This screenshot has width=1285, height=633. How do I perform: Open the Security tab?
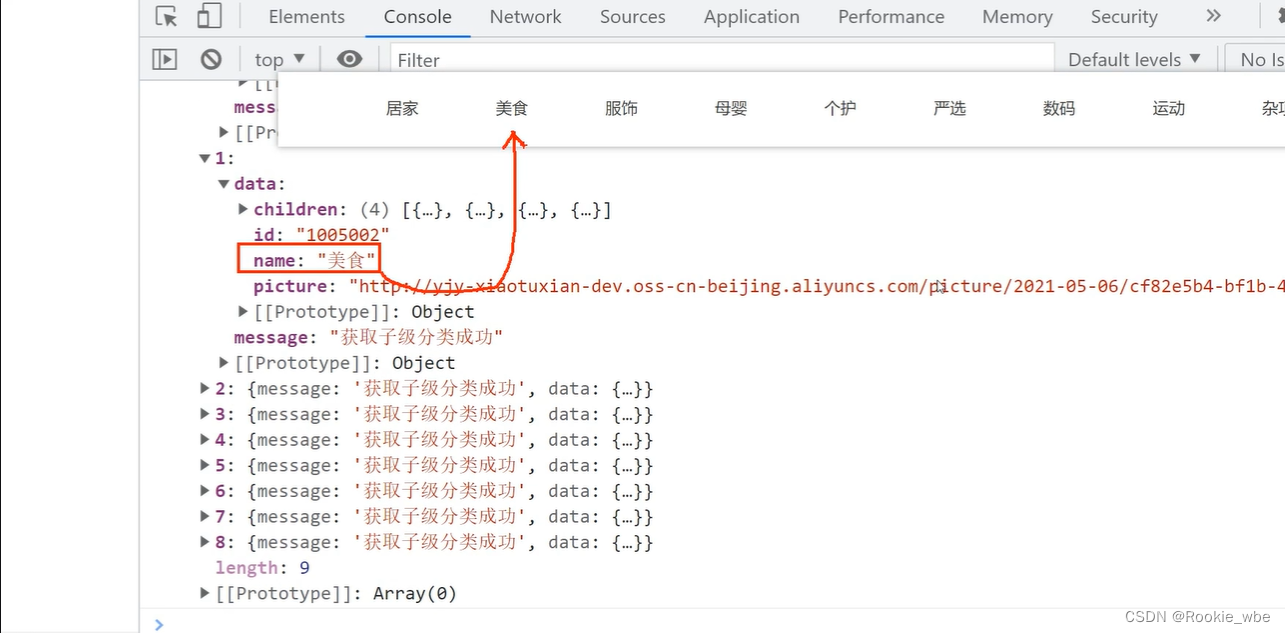(x=1124, y=17)
